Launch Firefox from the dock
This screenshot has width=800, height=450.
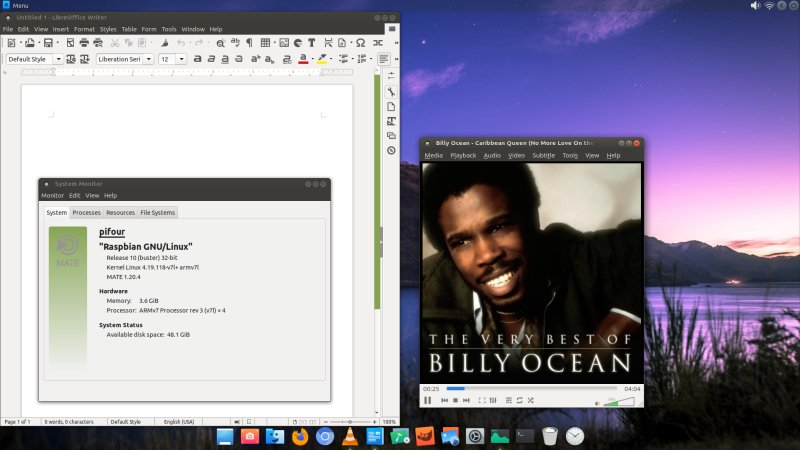click(x=300, y=437)
